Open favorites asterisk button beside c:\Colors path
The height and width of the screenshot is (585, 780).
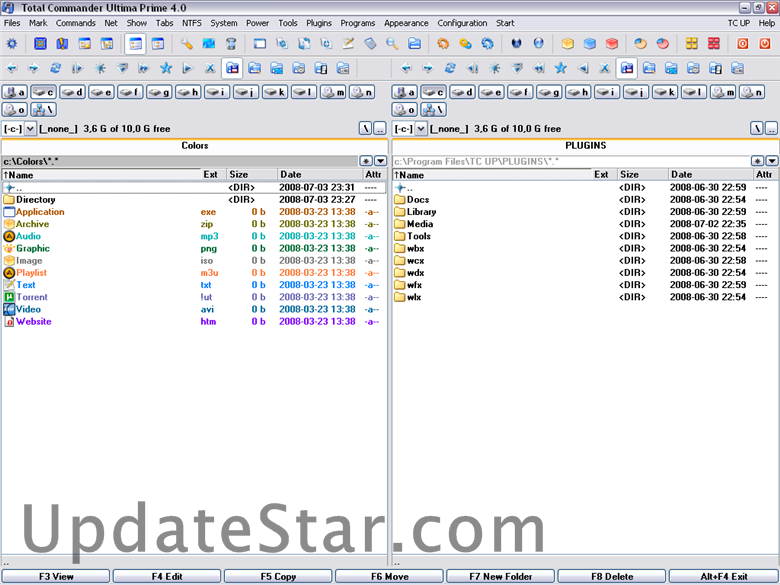point(366,161)
